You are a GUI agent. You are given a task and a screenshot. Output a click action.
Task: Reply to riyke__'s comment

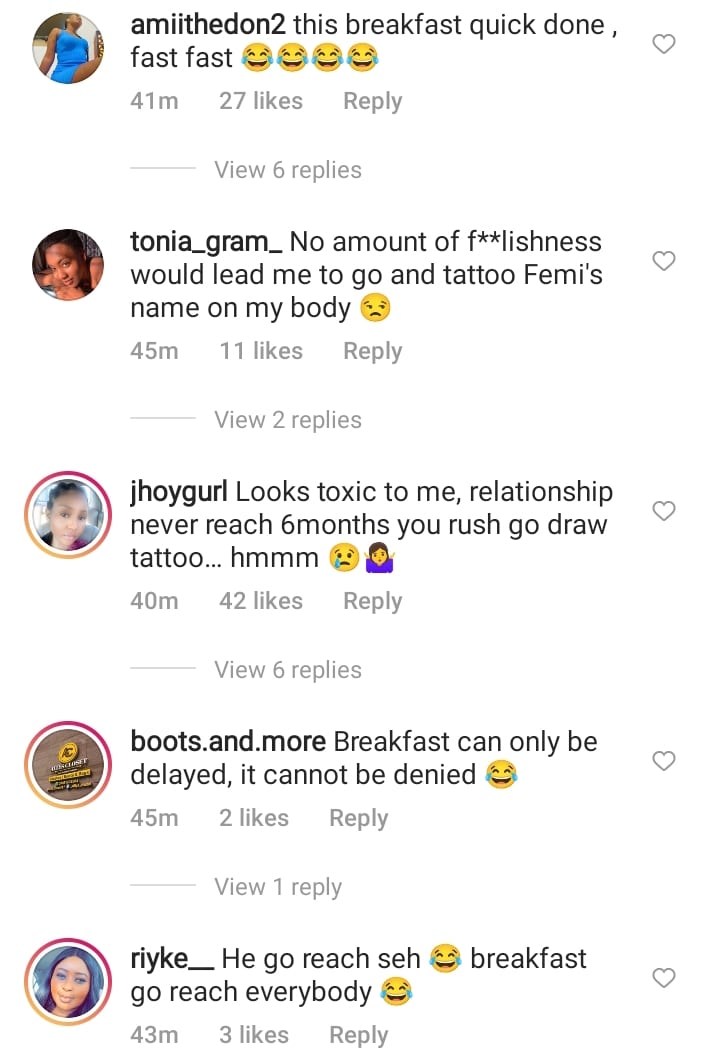point(358,1035)
